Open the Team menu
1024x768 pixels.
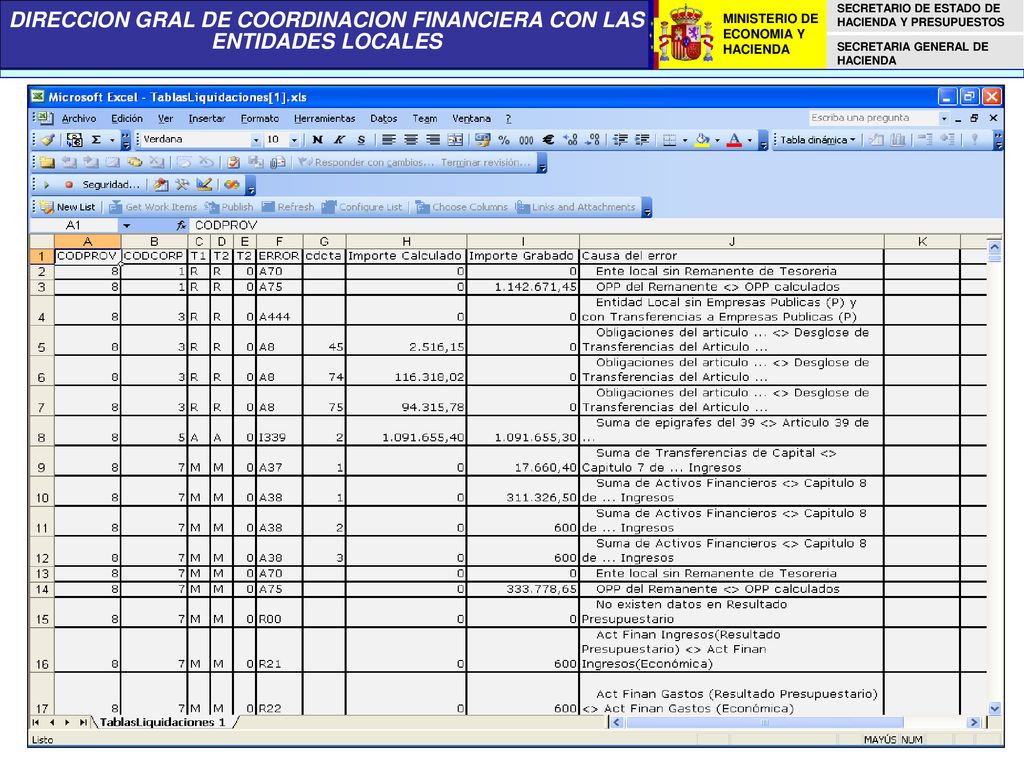click(x=424, y=118)
